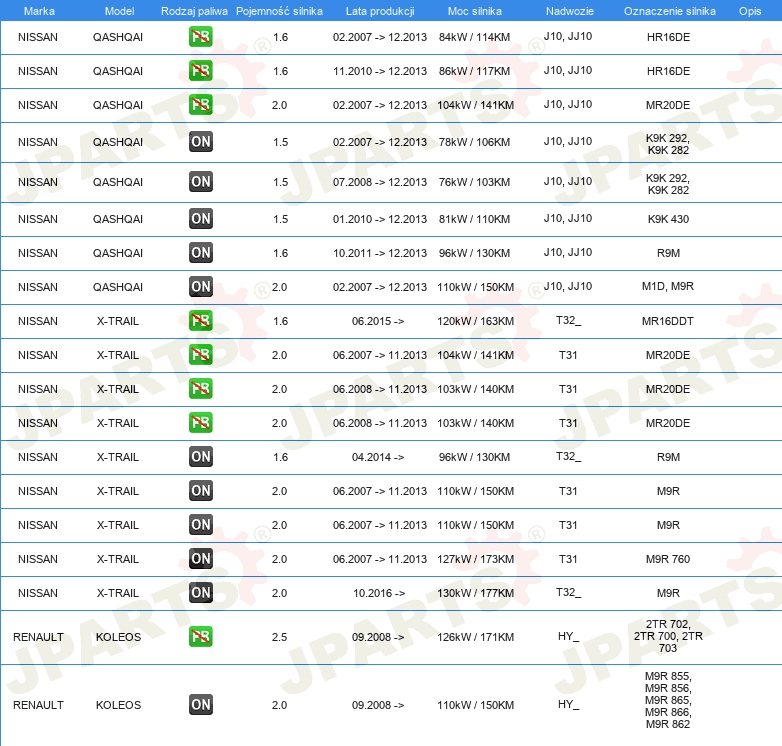
Task: Click diesel ON icon in 76kW / 103KM row
Action: click(x=200, y=182)
